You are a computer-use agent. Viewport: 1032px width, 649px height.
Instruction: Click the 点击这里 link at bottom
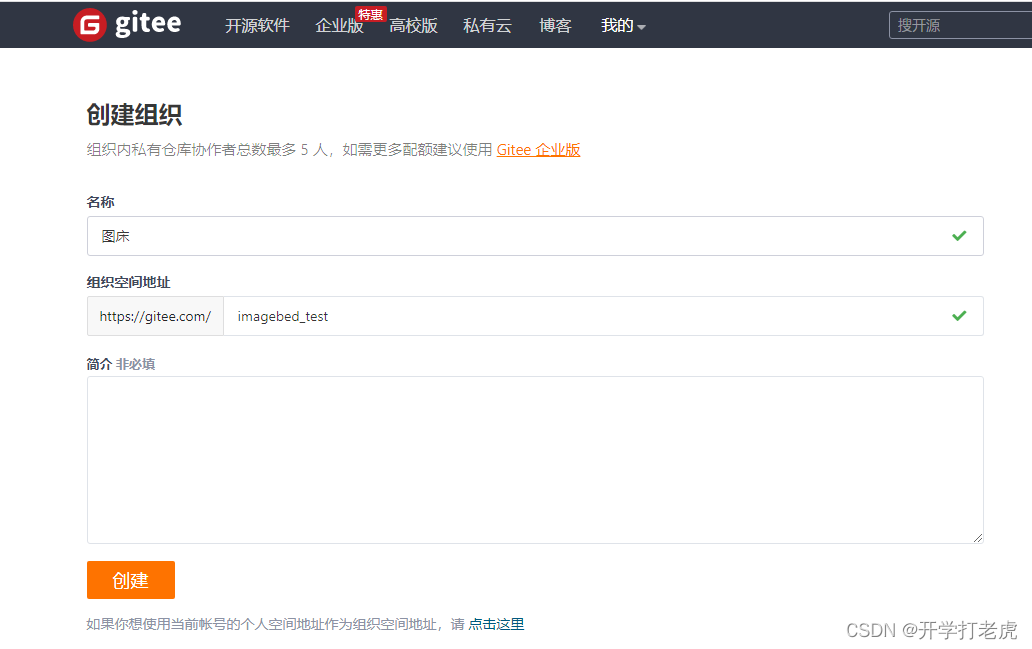(x=498, y=623)
